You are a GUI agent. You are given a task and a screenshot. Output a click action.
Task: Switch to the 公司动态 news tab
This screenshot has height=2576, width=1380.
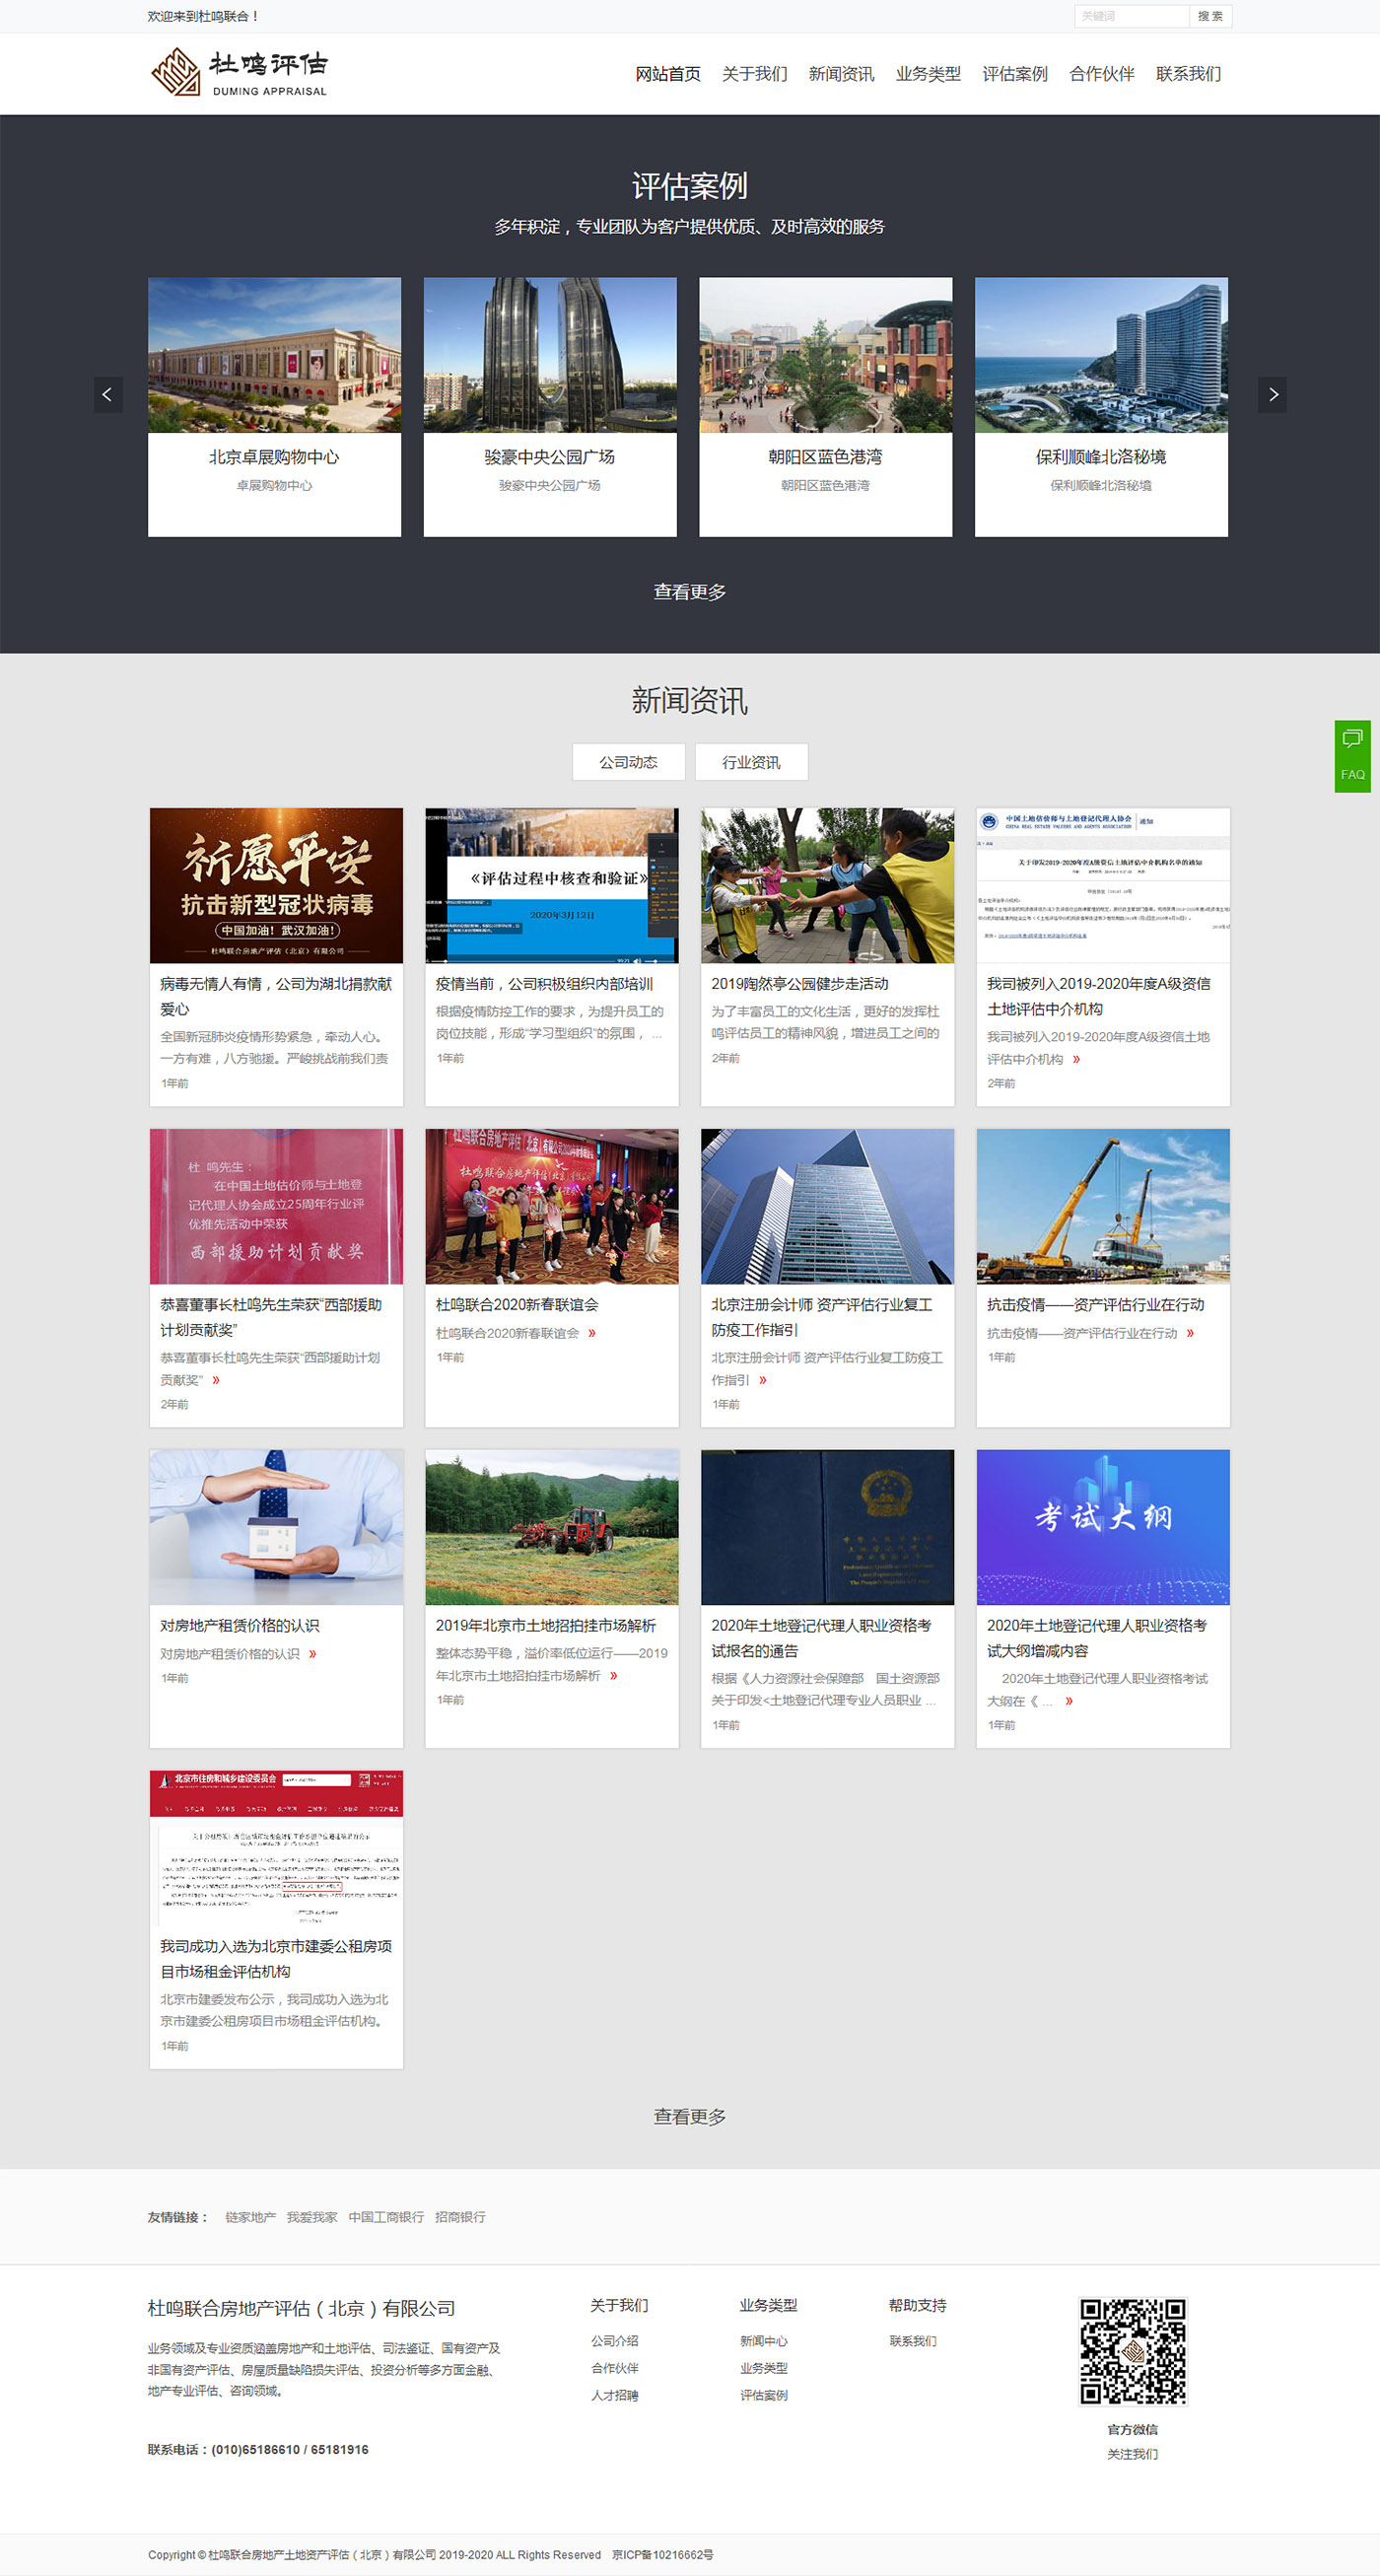coord(628,762)
